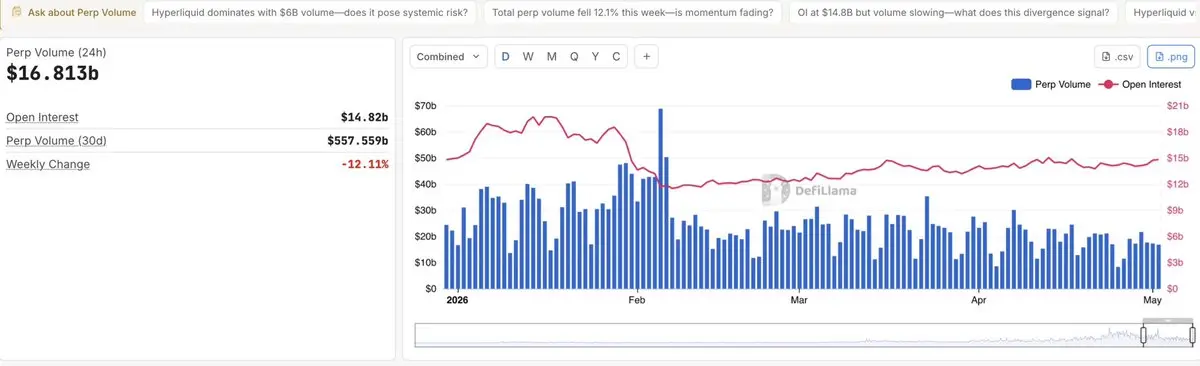The width and height of the screenshot is (1200, 366).
Task: Click the Mar label on x-axis
Action: tap(798, 299)
